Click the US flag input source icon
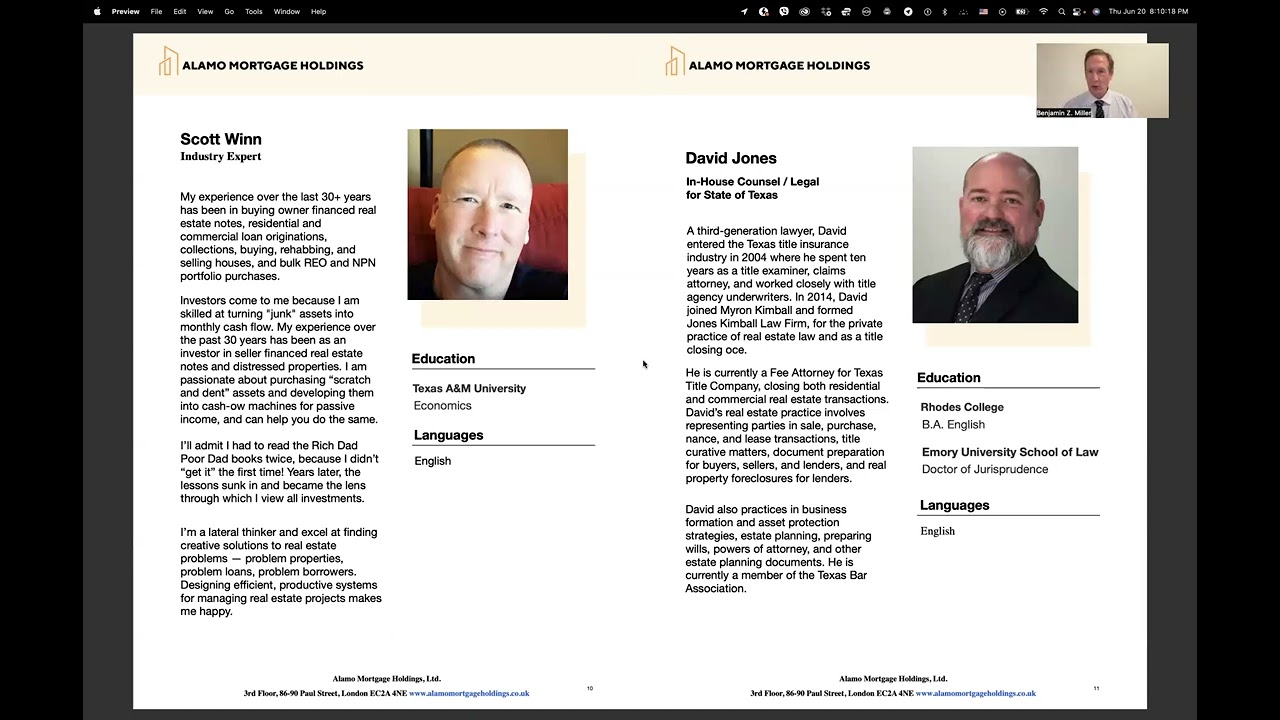Viewport: 1280px width, 720px height. pos(984,11)
